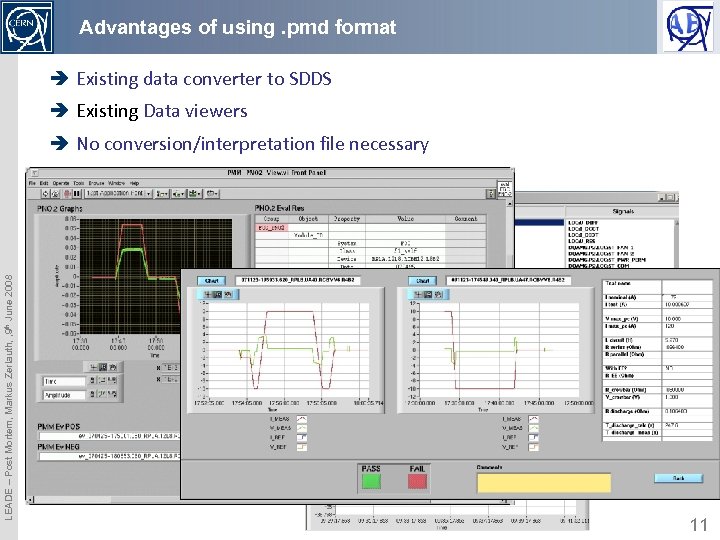Image resolution: width=720 pixels, height=540 pixels.
Task: Click V_REF legend swatch under left chart
Action: tap(302, 447)
